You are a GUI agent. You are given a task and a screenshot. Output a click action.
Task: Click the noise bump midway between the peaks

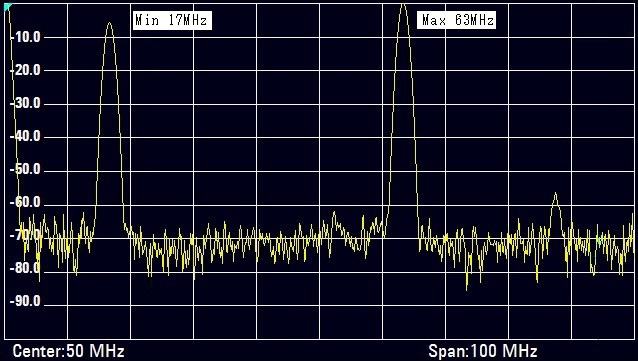[334, 214]
